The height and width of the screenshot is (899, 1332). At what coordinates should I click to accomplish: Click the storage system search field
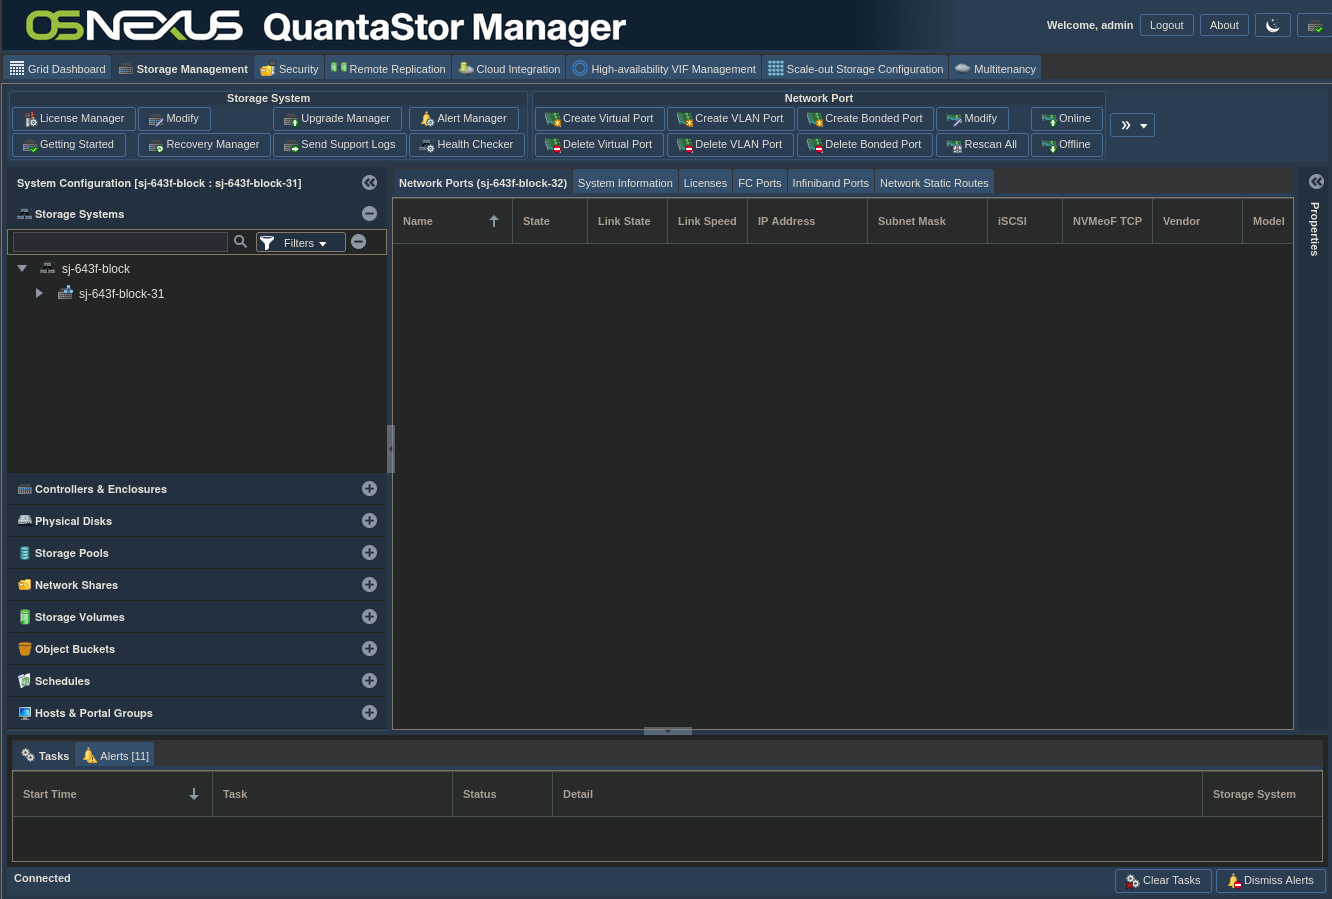(x=120, y=243)
